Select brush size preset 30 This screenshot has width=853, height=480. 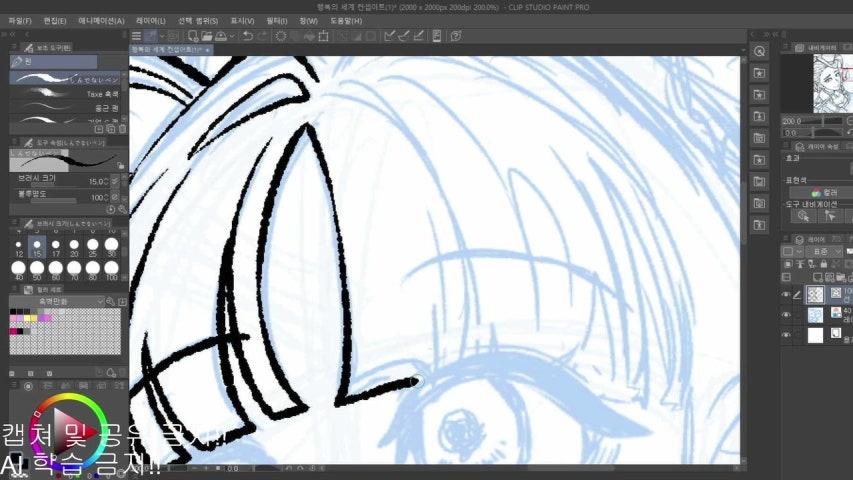(x=111, y=248)
